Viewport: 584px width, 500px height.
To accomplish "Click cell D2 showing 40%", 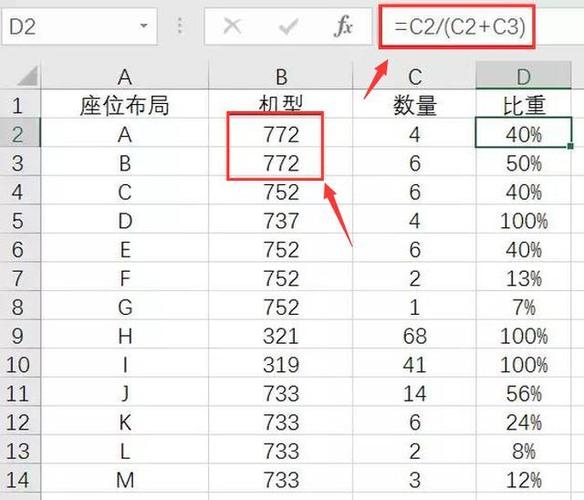I will pyautogui.click(x=523, y=133).
